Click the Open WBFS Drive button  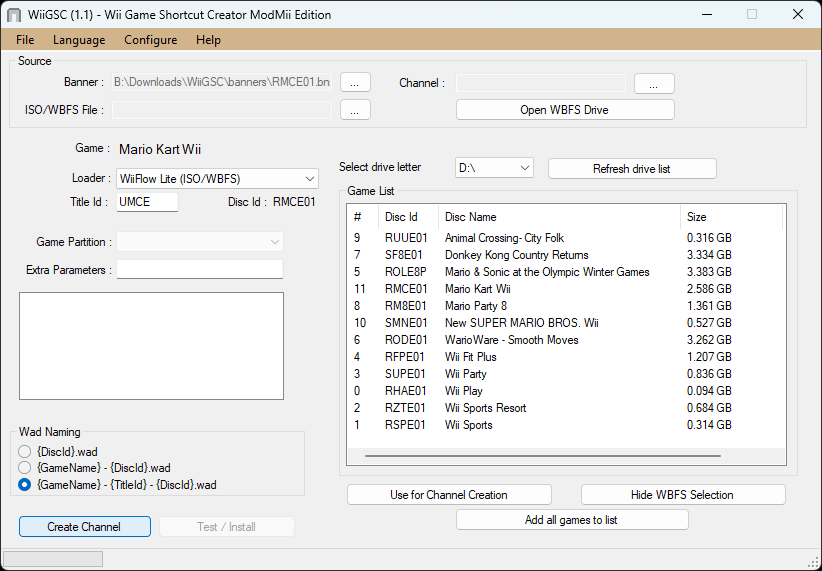click(x=565, y=110)
